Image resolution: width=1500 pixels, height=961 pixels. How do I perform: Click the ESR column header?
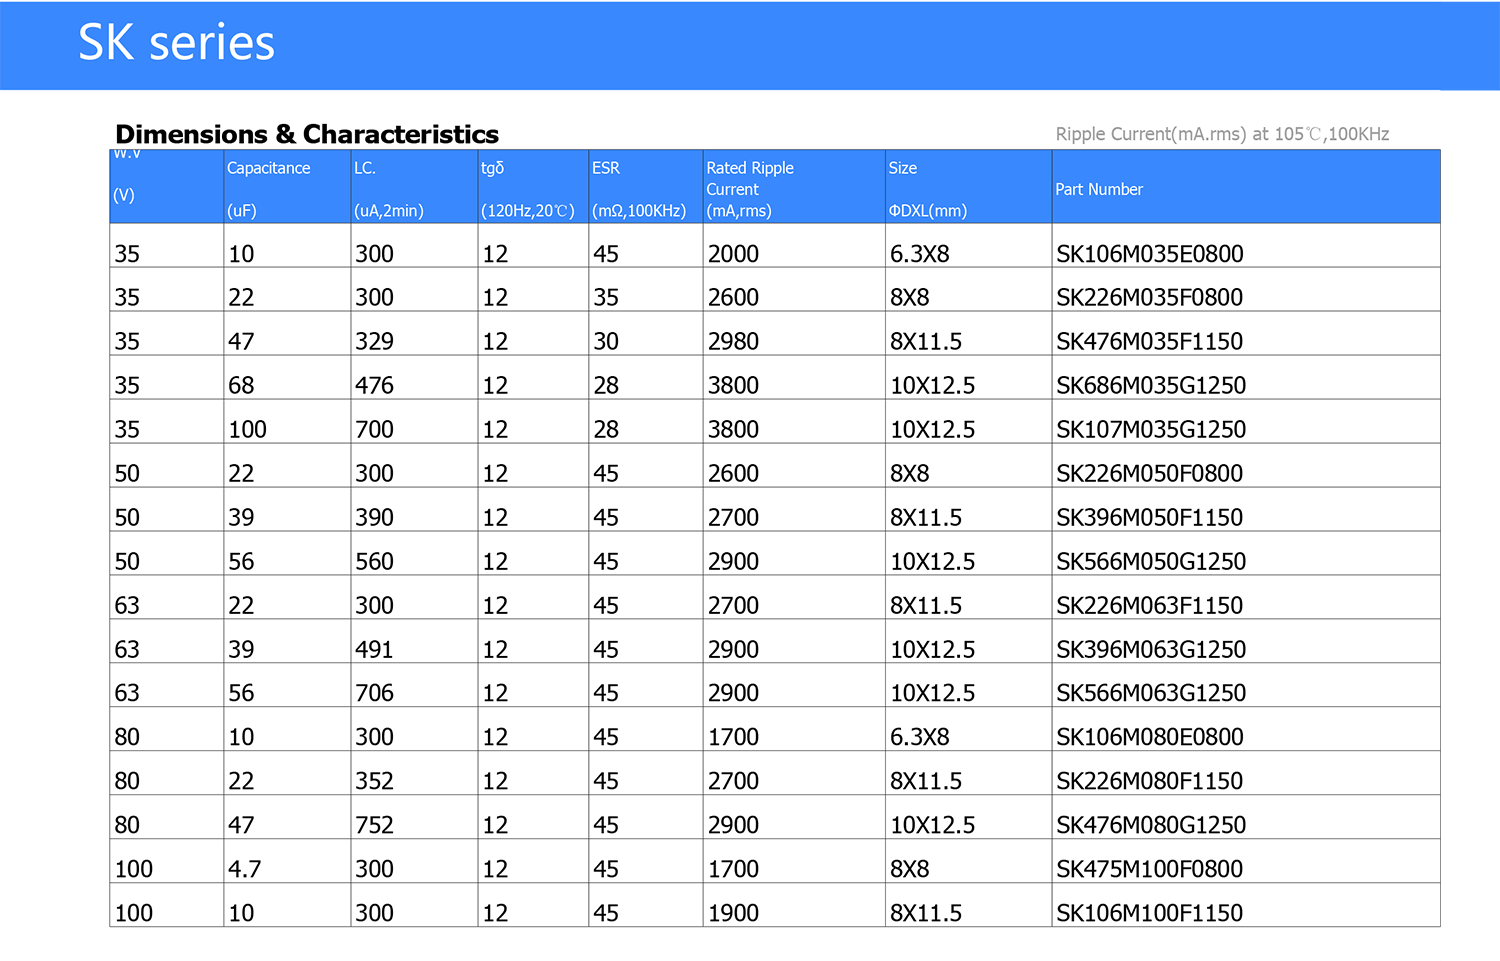click(606, 168)
